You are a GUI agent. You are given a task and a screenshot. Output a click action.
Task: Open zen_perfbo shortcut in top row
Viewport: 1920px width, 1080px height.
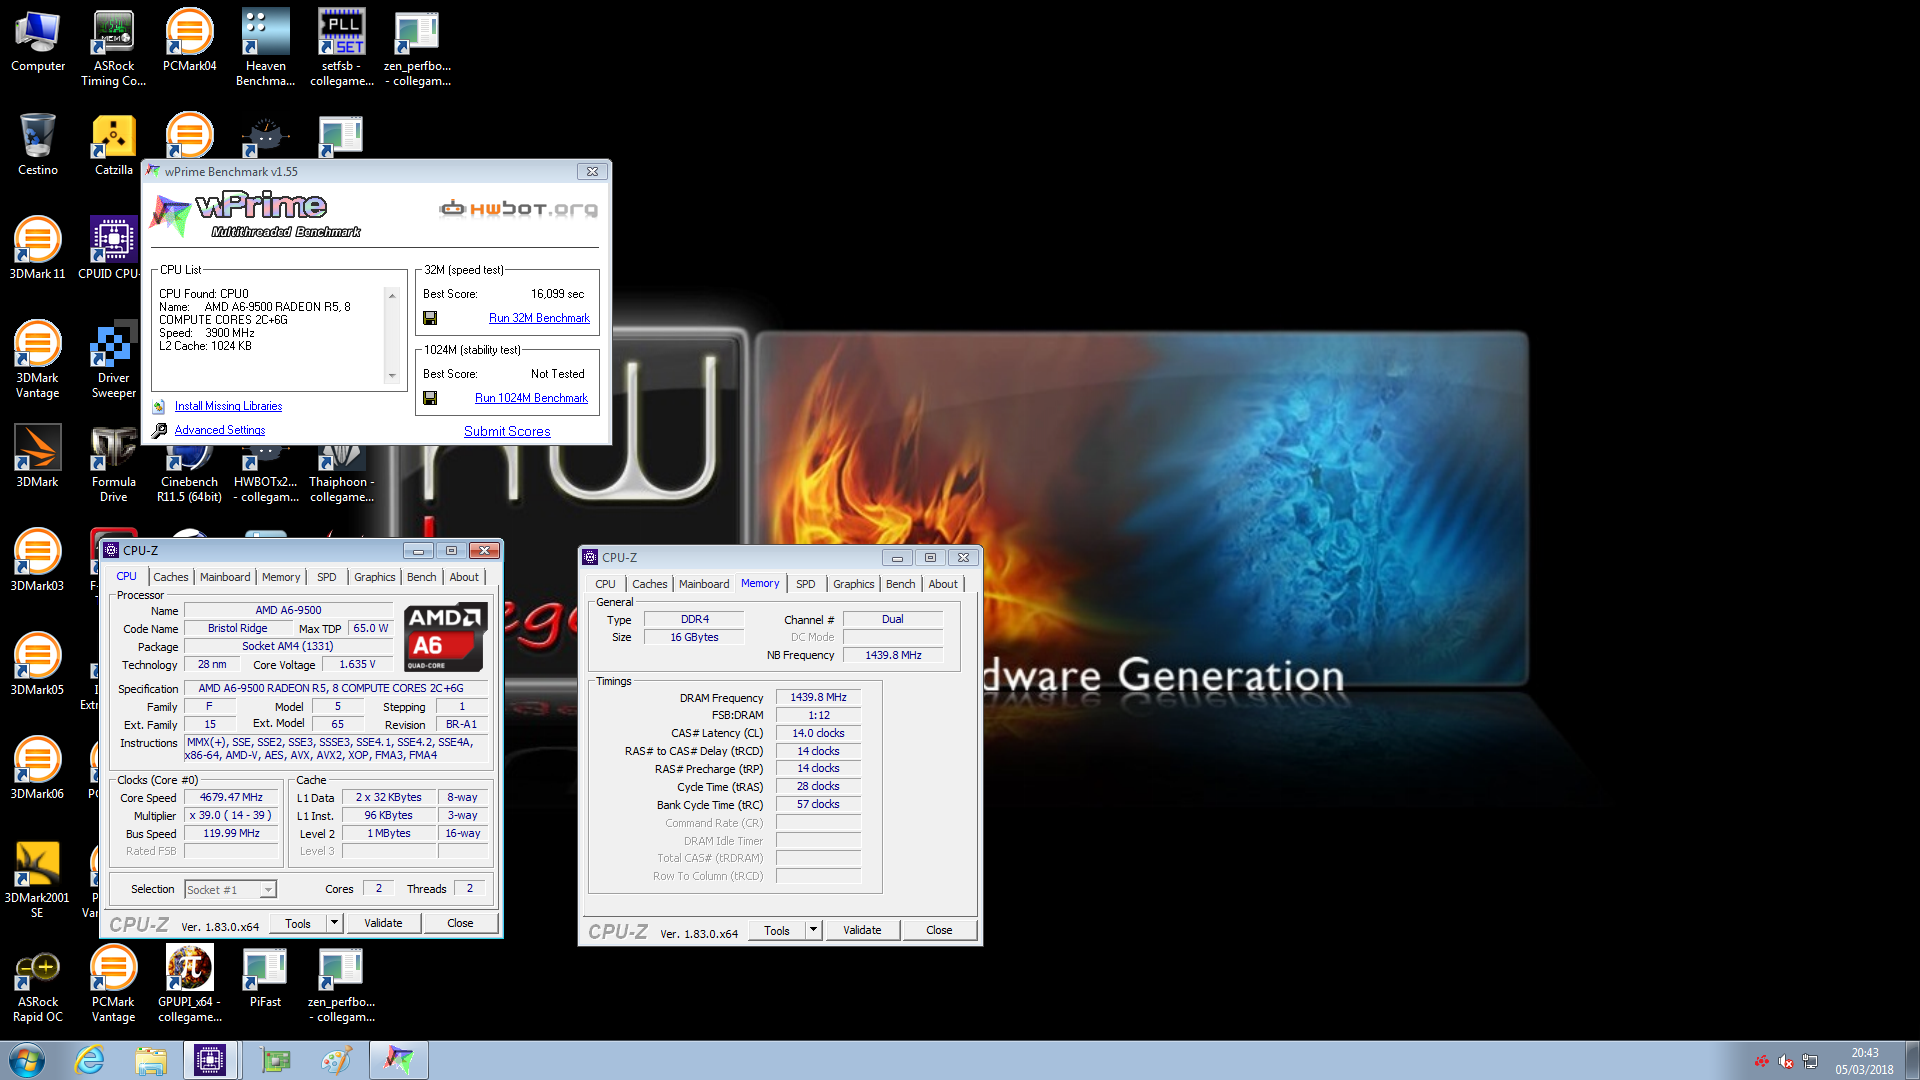418,47
